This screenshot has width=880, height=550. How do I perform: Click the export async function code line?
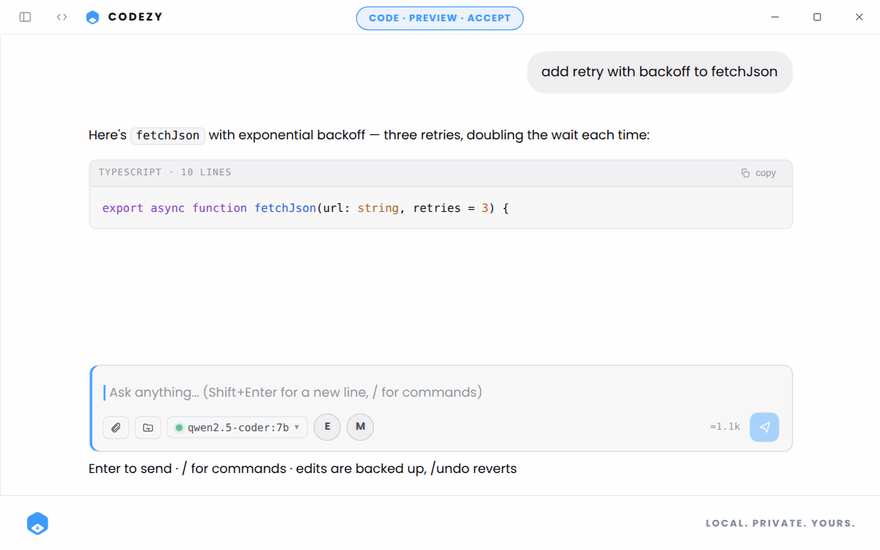tap(305, 208)
